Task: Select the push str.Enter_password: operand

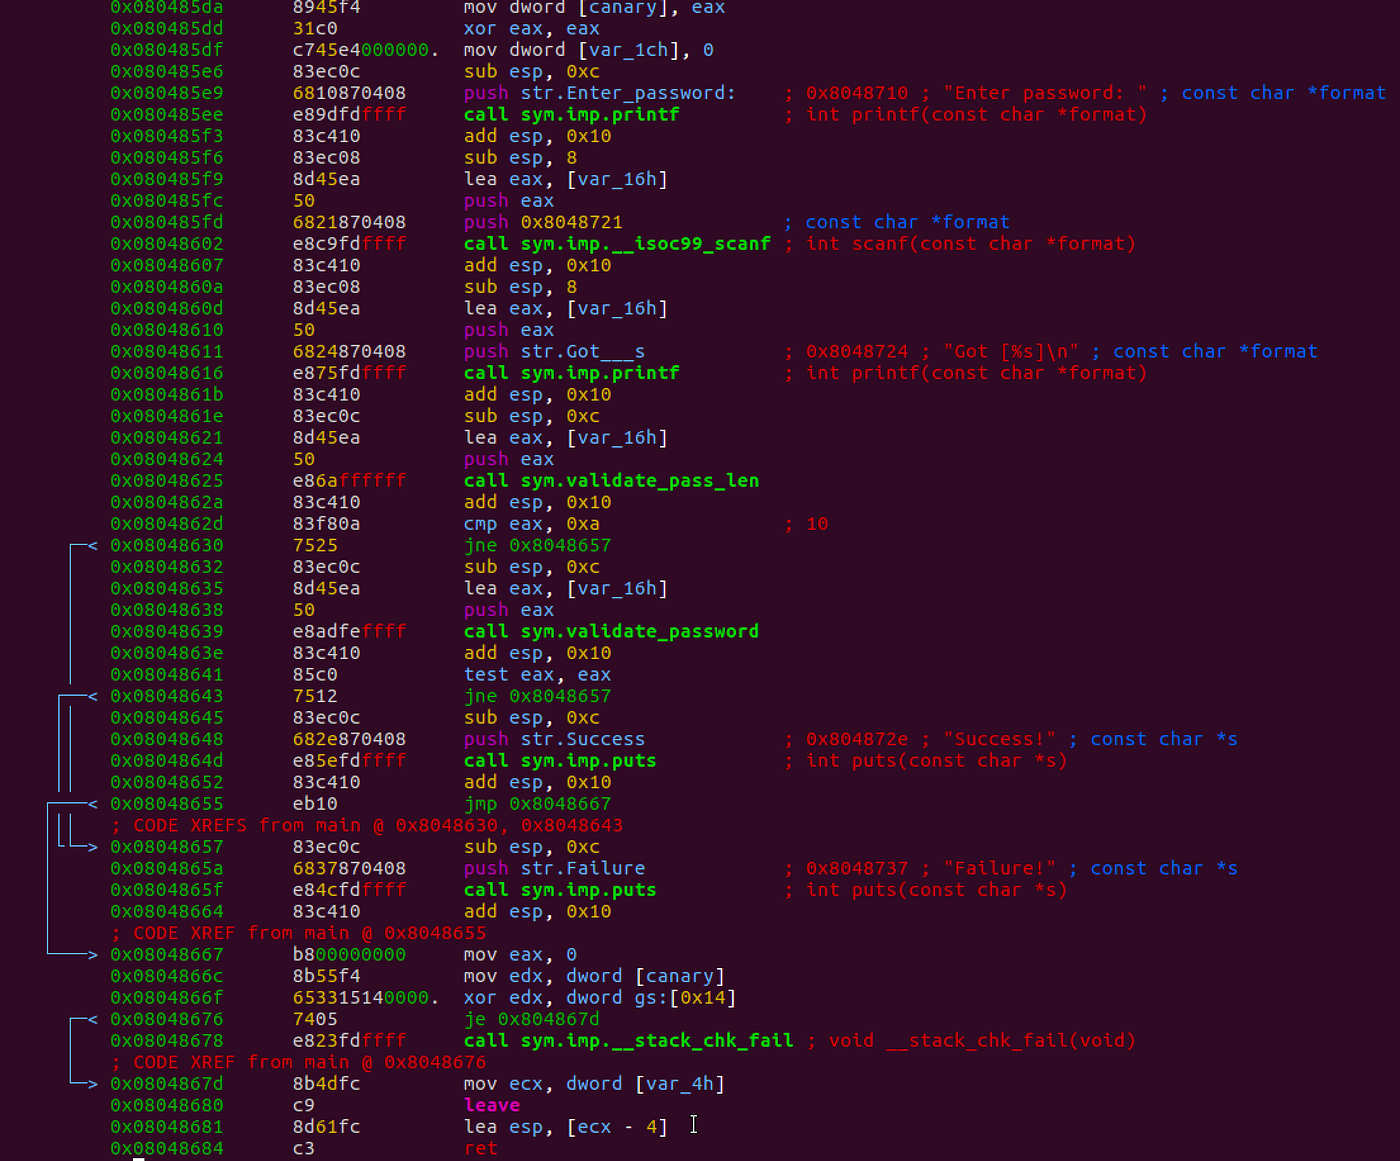Action: (650, 93)
